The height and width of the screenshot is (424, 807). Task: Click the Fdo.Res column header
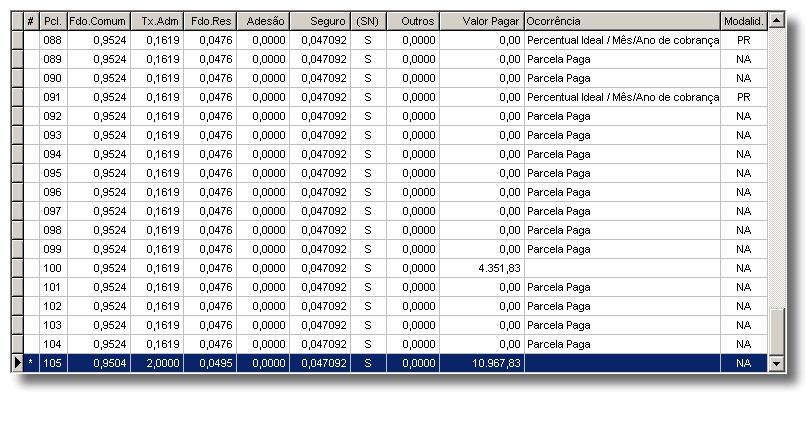pos(210,21)
